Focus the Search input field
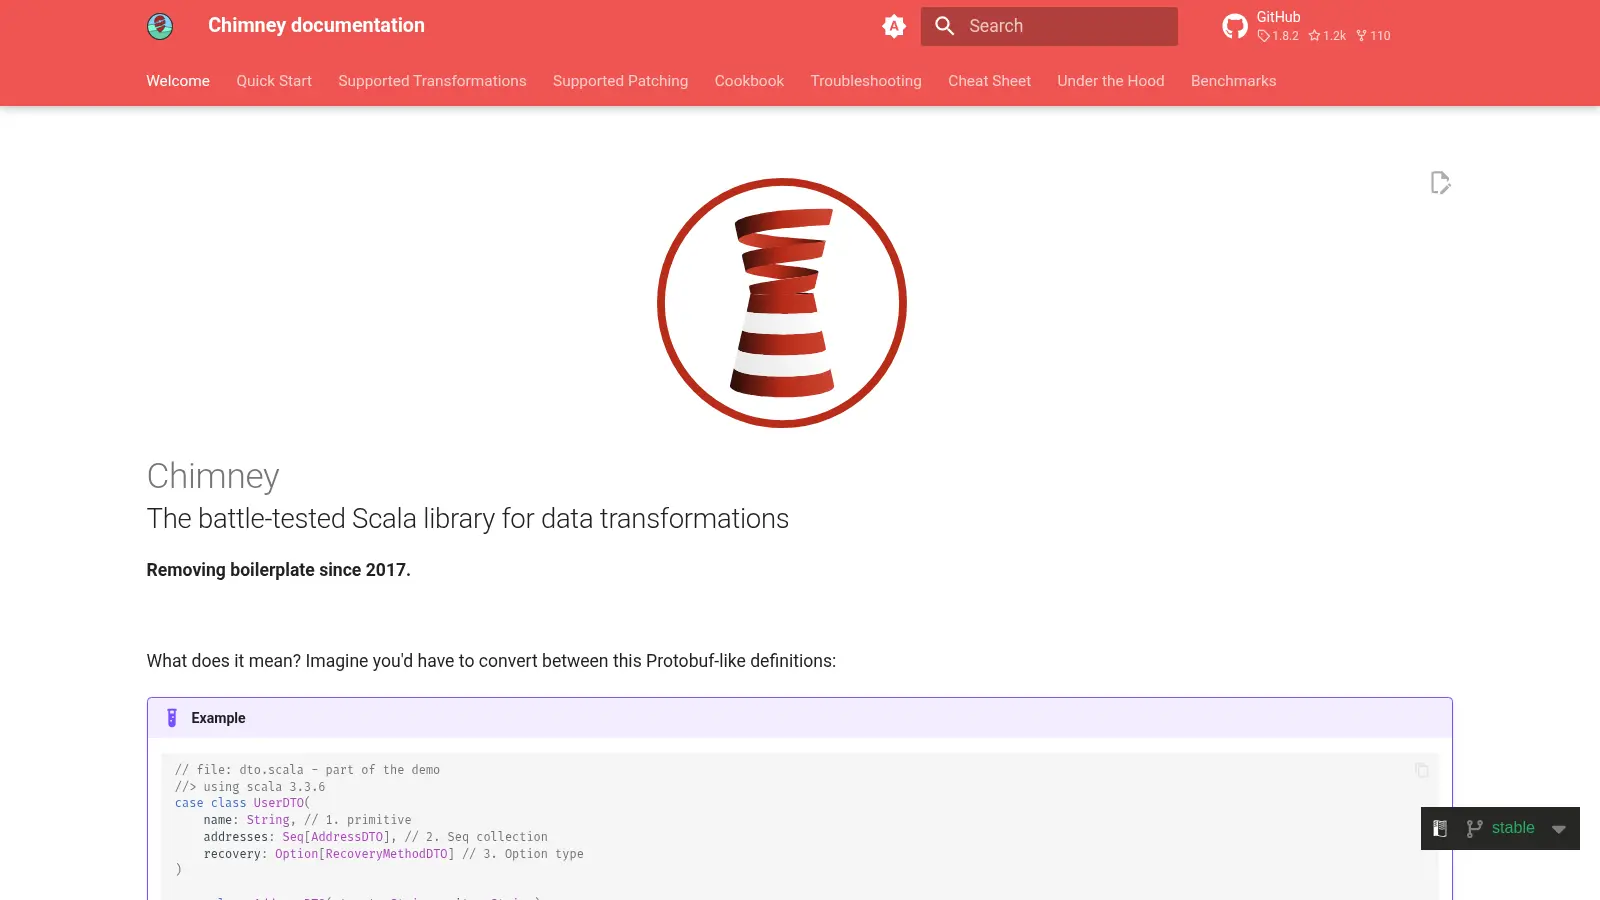 click(1049, 26)
